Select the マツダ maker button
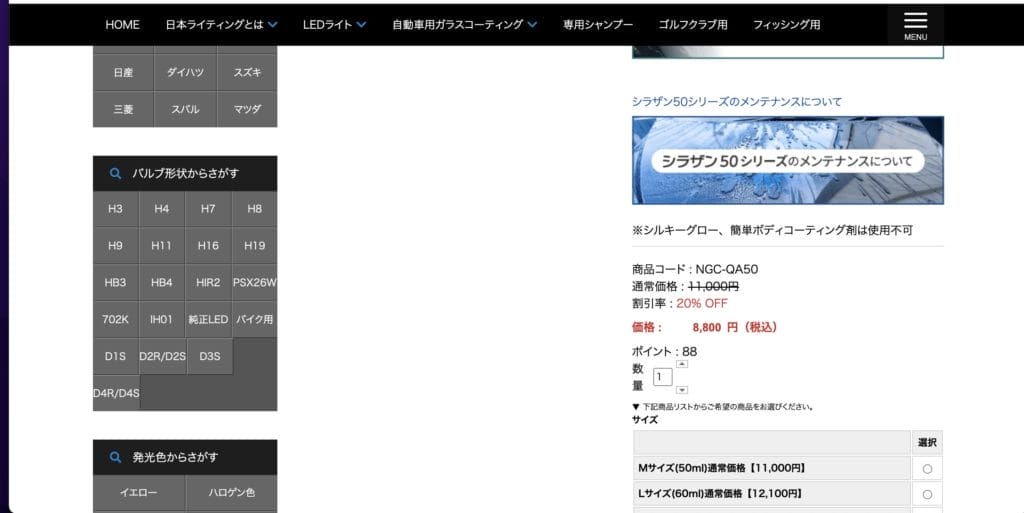This screenshot has height=513, width=1024. click(248, 109)
